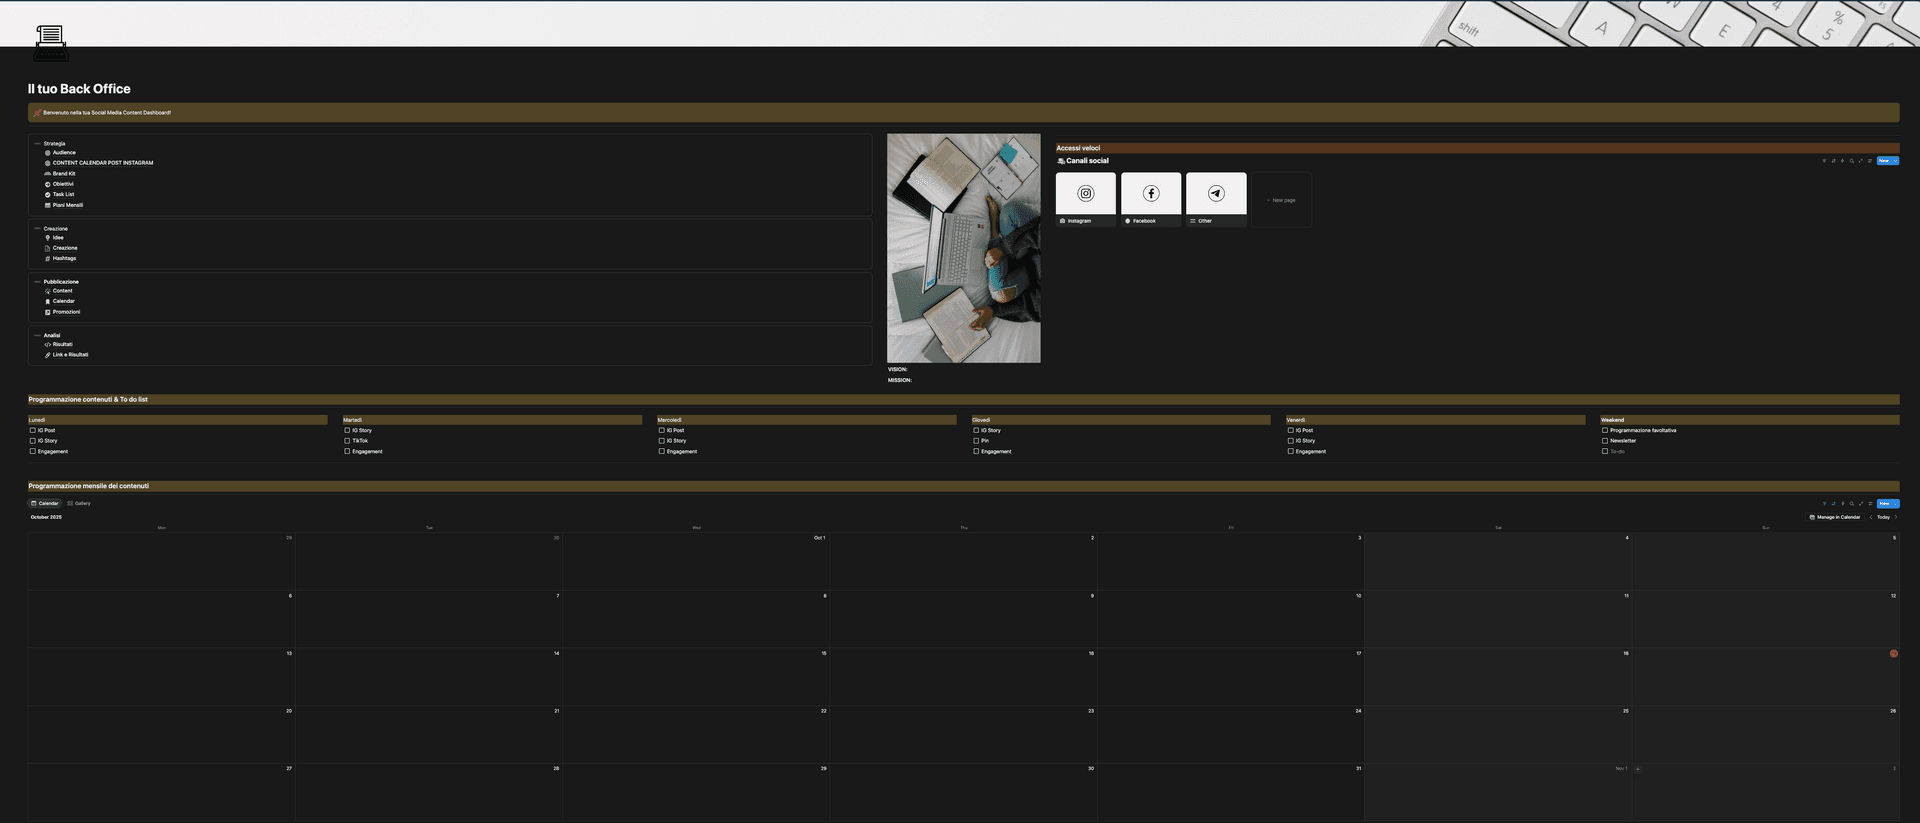The height and width of the screenshot is (823, 1920).
Task: Check IG Post under Lunedì
Action: click(33, 430)
